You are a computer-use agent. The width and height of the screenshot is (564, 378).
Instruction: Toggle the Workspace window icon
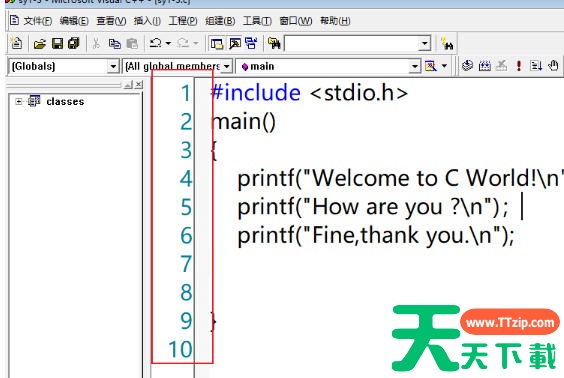coord(217,44)
